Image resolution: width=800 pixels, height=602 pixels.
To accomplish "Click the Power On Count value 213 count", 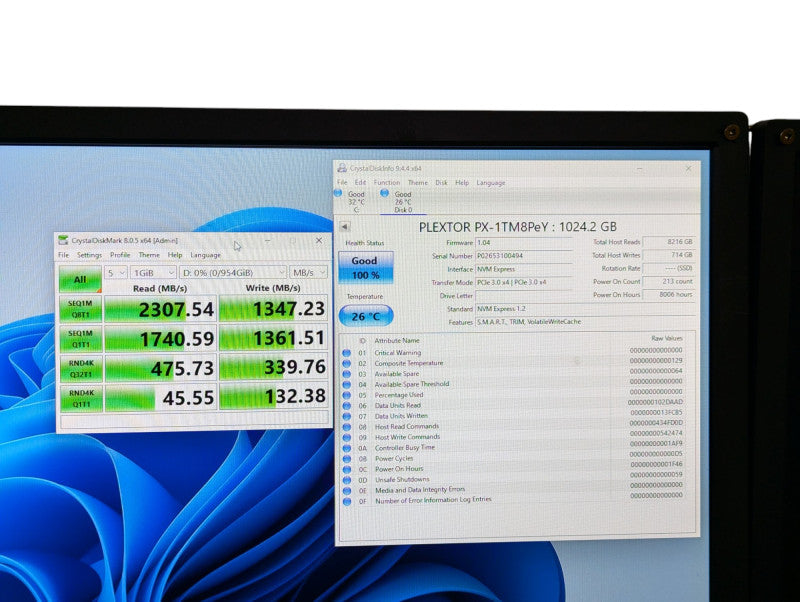I will coord(669,281).
